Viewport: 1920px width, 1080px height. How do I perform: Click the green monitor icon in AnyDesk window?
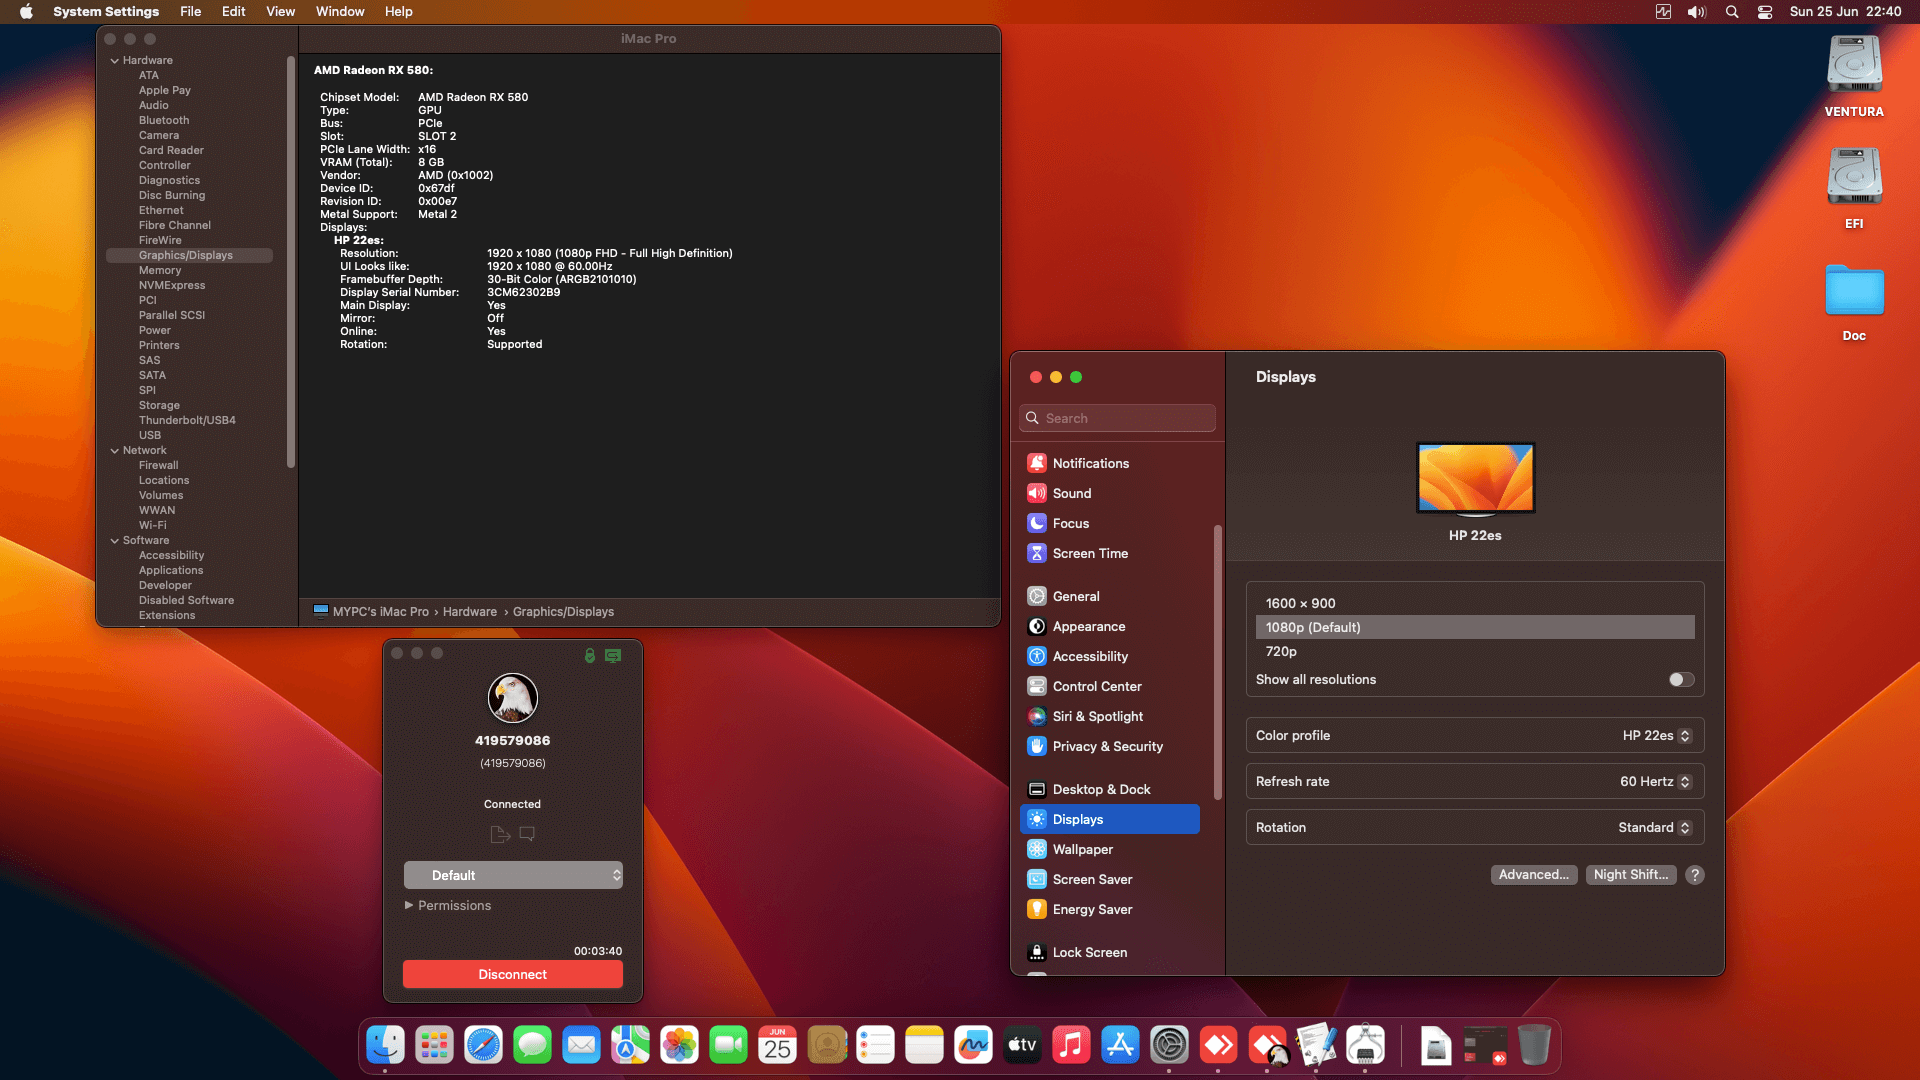tap(613, 656)
